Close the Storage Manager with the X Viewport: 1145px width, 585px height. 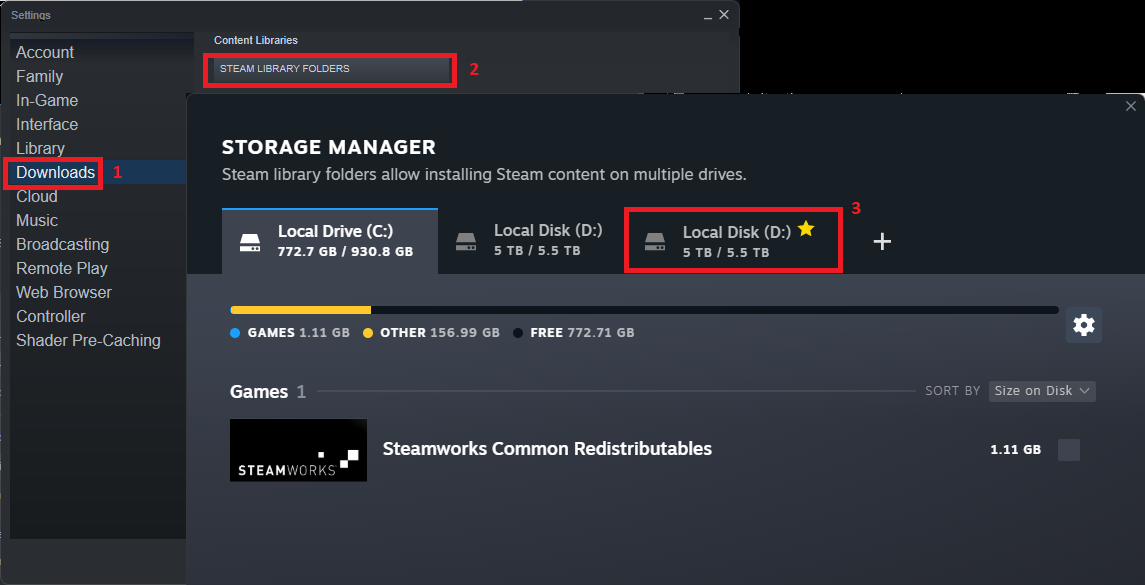pyautogui.click(x=1130, y=105)
